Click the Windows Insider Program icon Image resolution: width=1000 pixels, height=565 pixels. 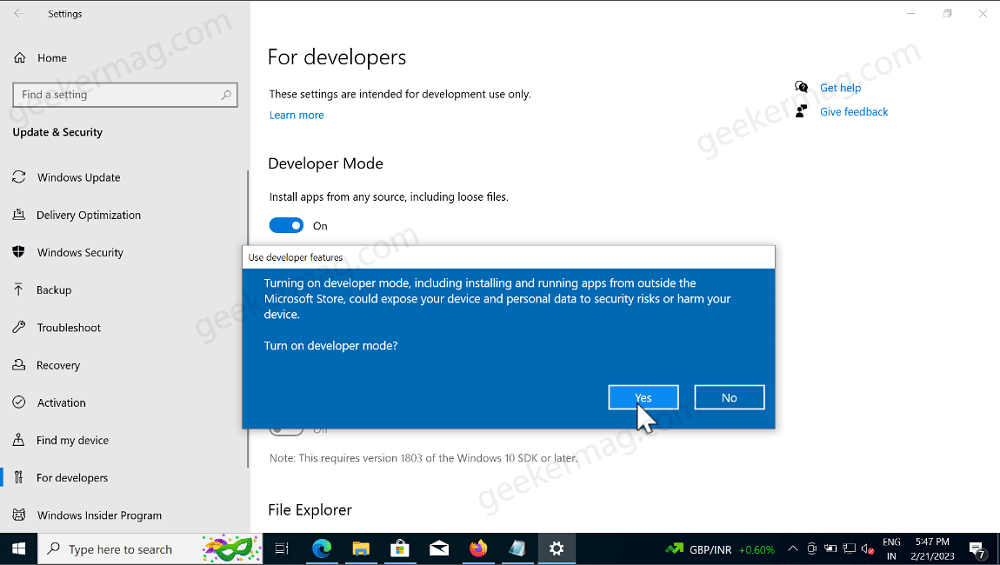[19, 515]
